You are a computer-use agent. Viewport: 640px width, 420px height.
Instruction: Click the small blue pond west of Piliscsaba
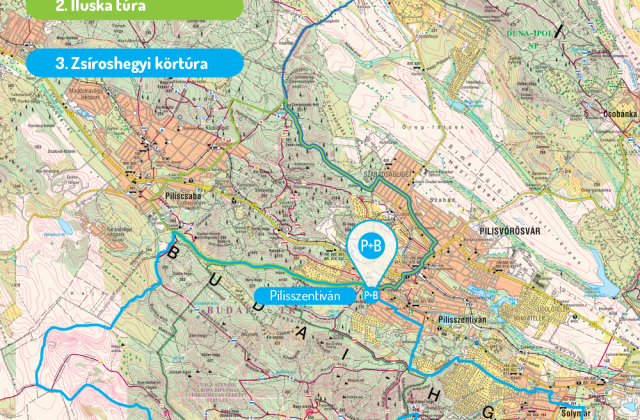(65, 225)
